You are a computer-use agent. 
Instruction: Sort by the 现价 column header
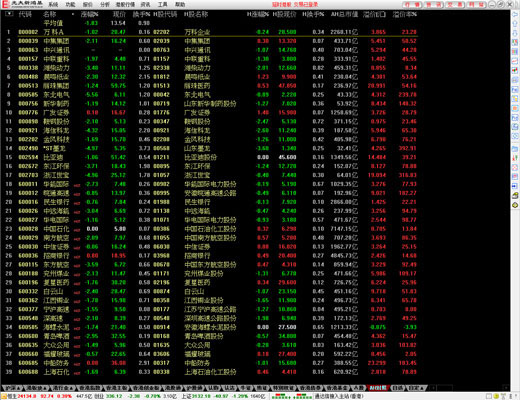(119, 14)
